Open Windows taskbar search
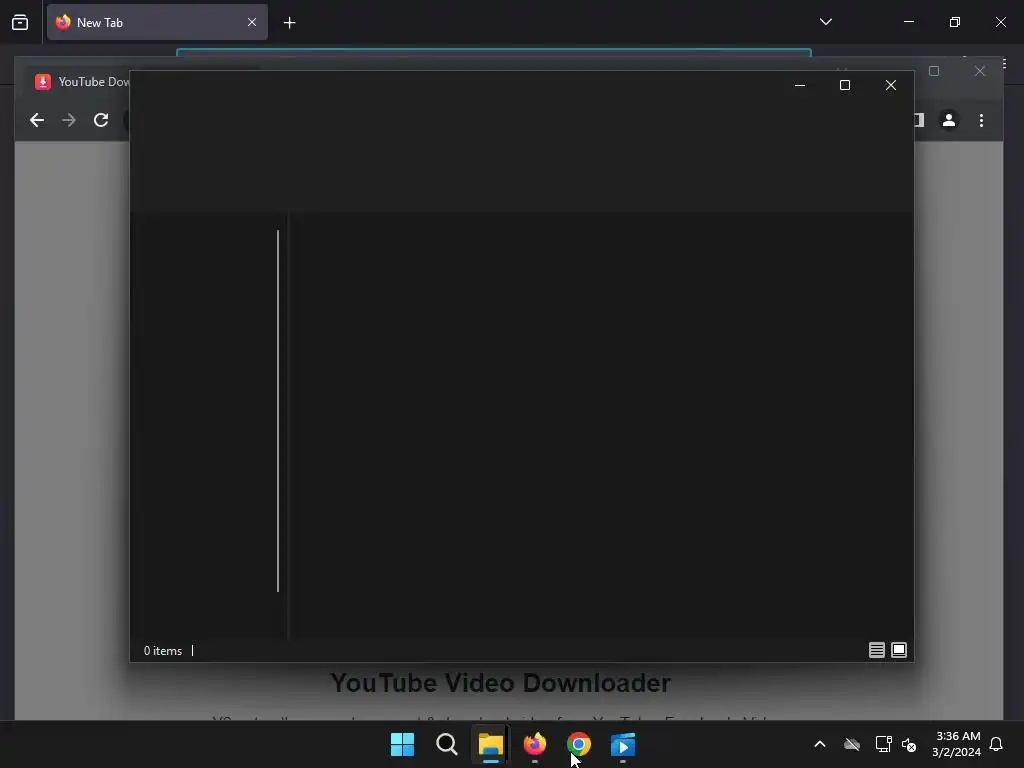 (x=447, y=744)
